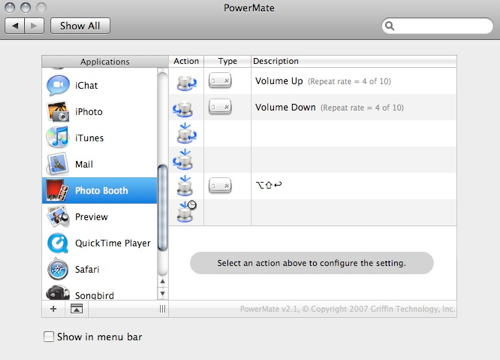Click the window minimize button
This screenshot has width=500, height=360.
pyautogui.click(x=26, y=7)
